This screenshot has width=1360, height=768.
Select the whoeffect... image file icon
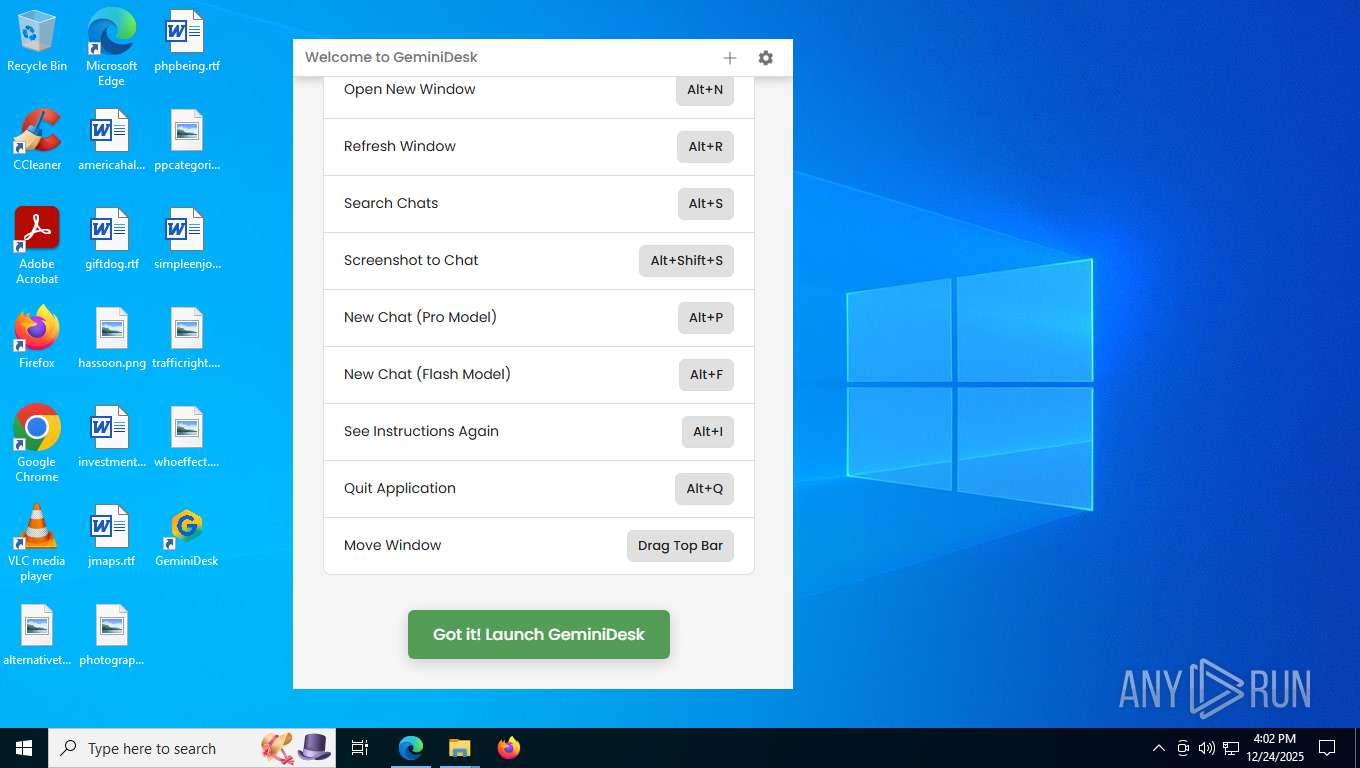pos(187,438)
